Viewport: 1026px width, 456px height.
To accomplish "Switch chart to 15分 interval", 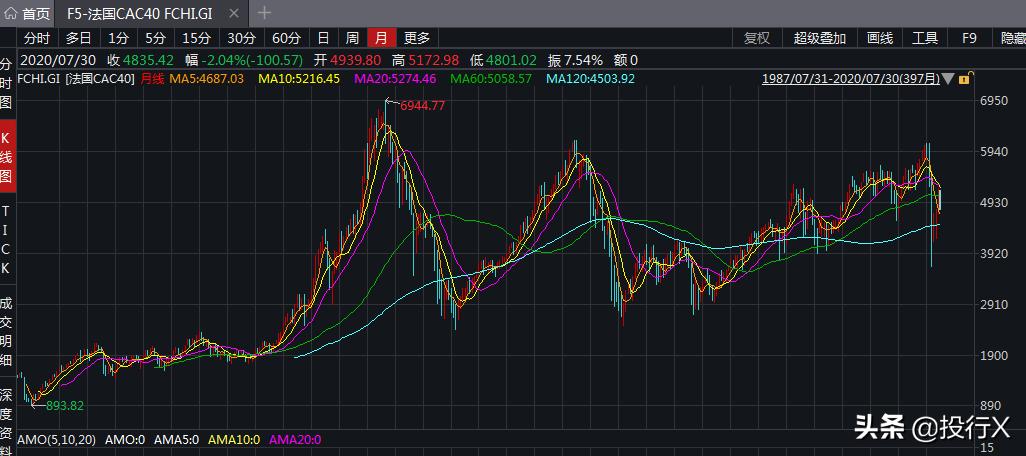I will point(196,38).
